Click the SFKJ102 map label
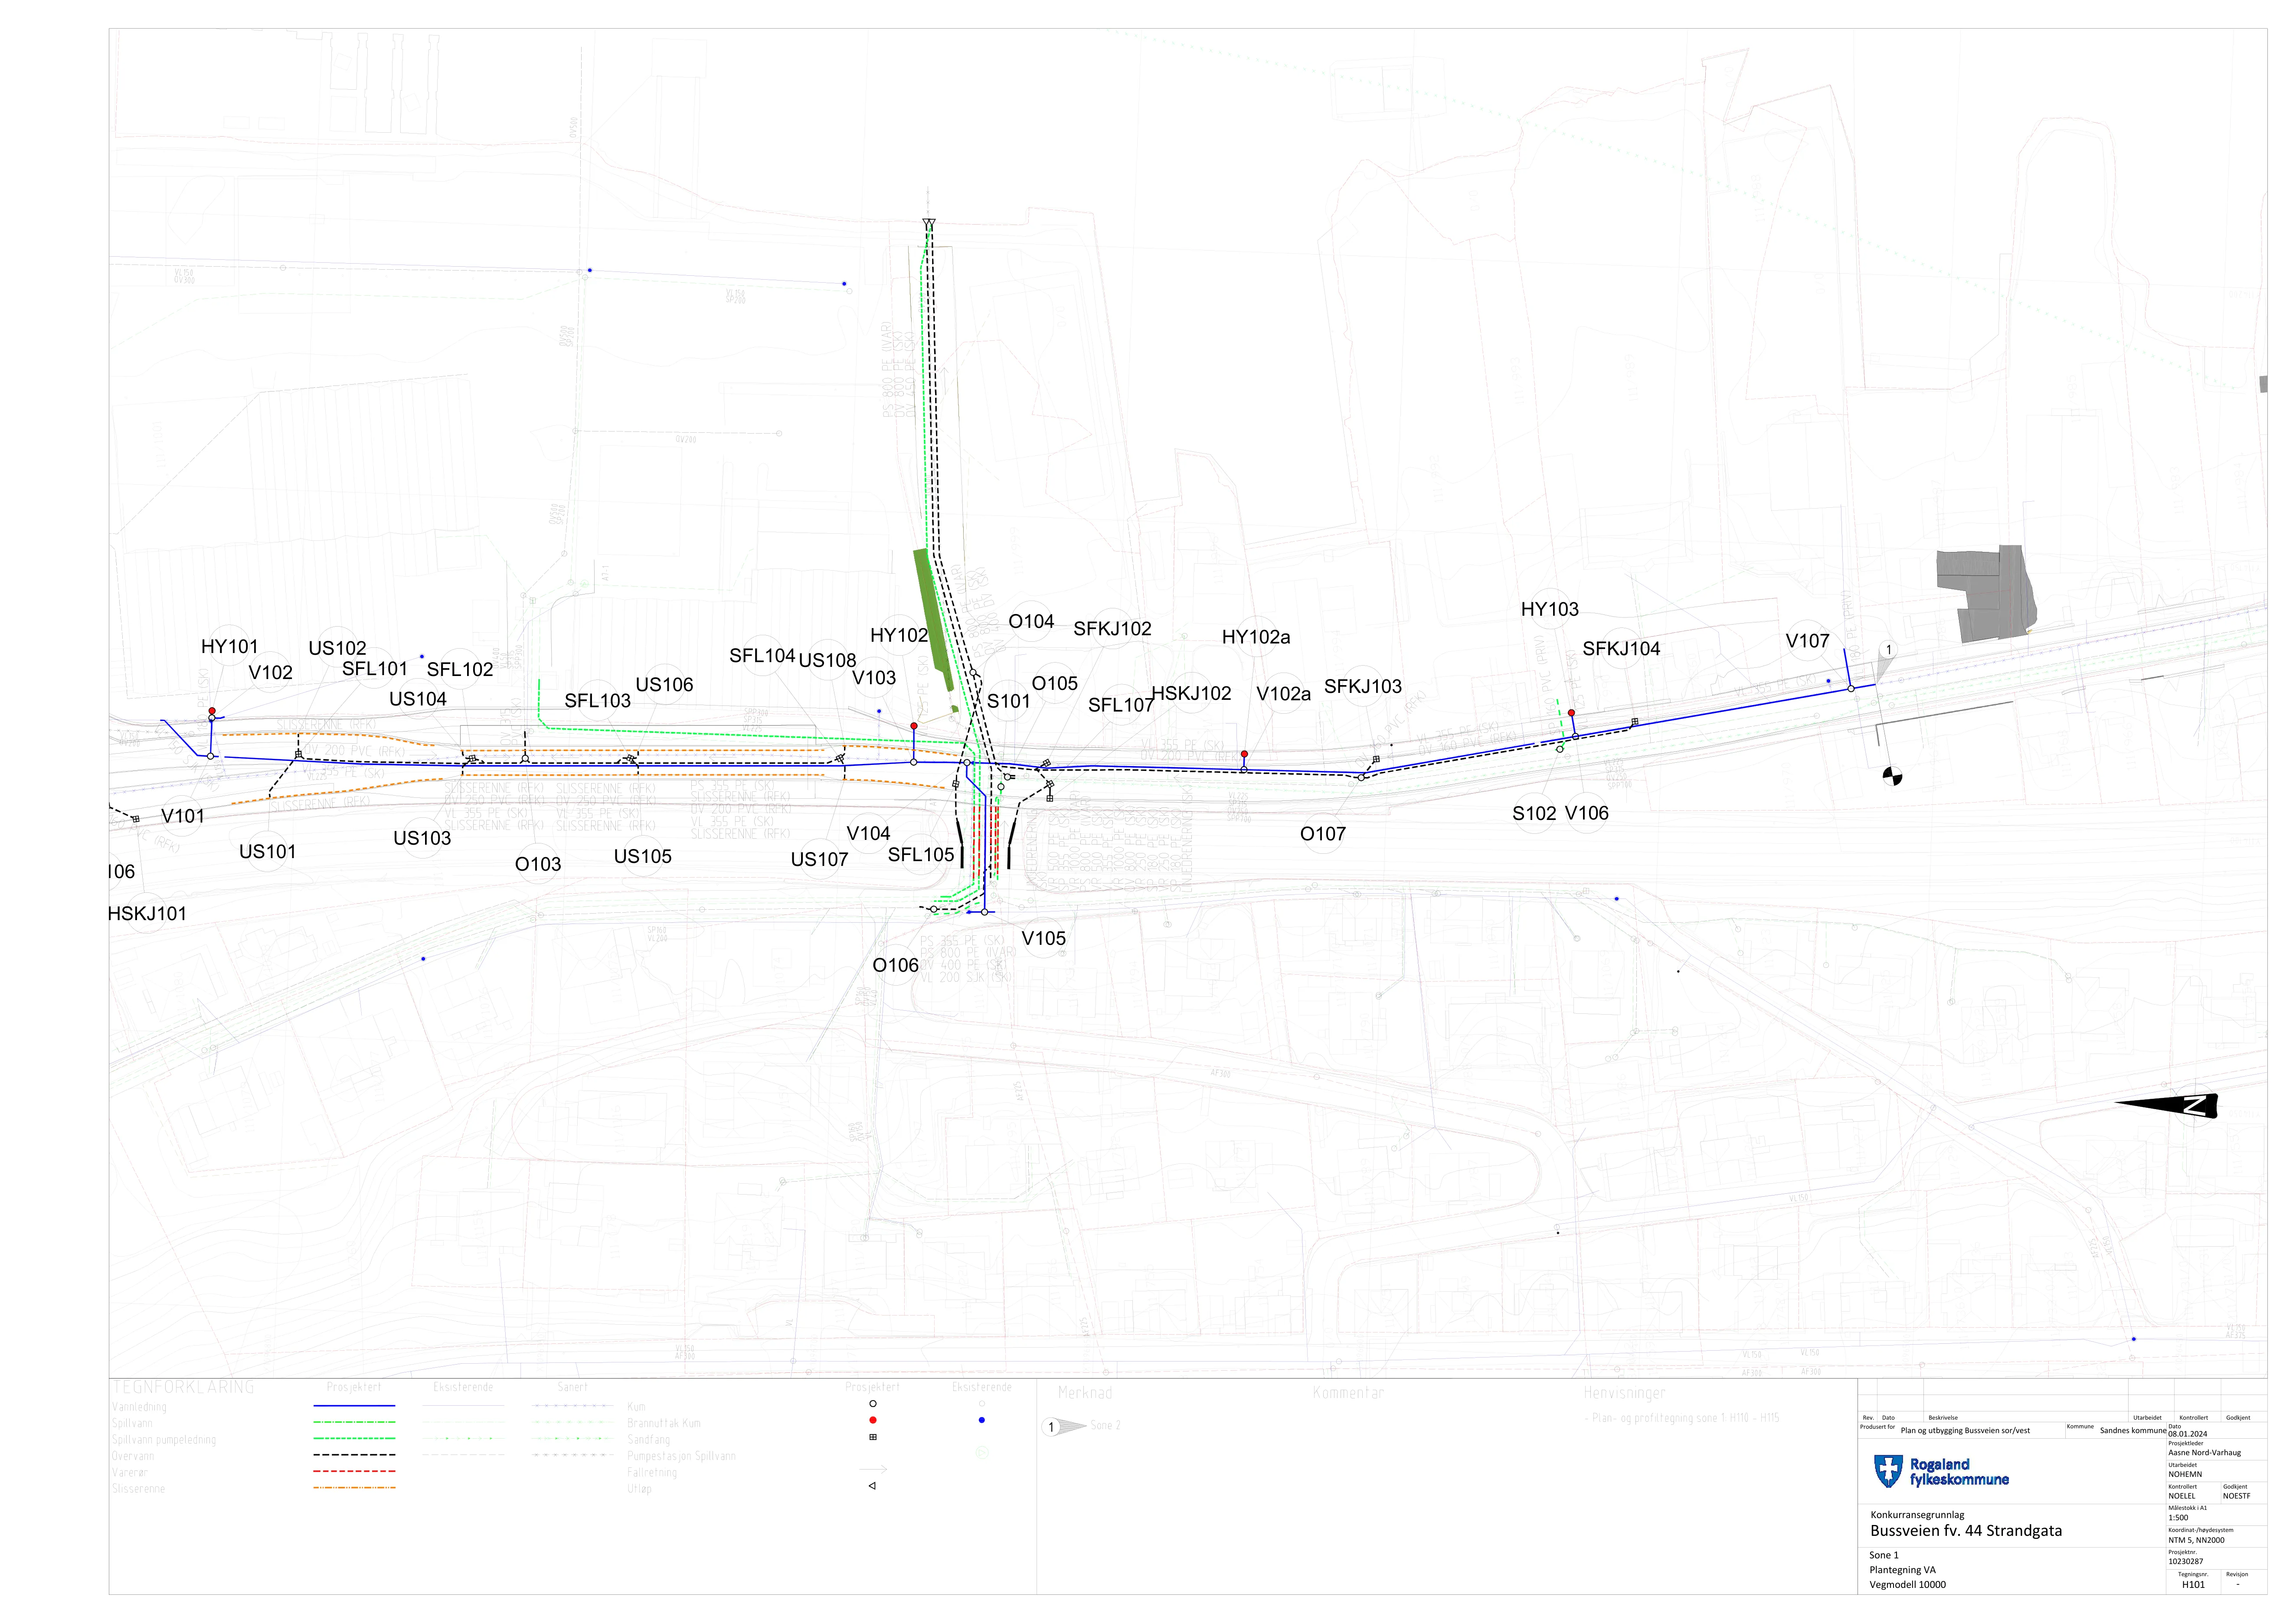 pos(1113,629)
